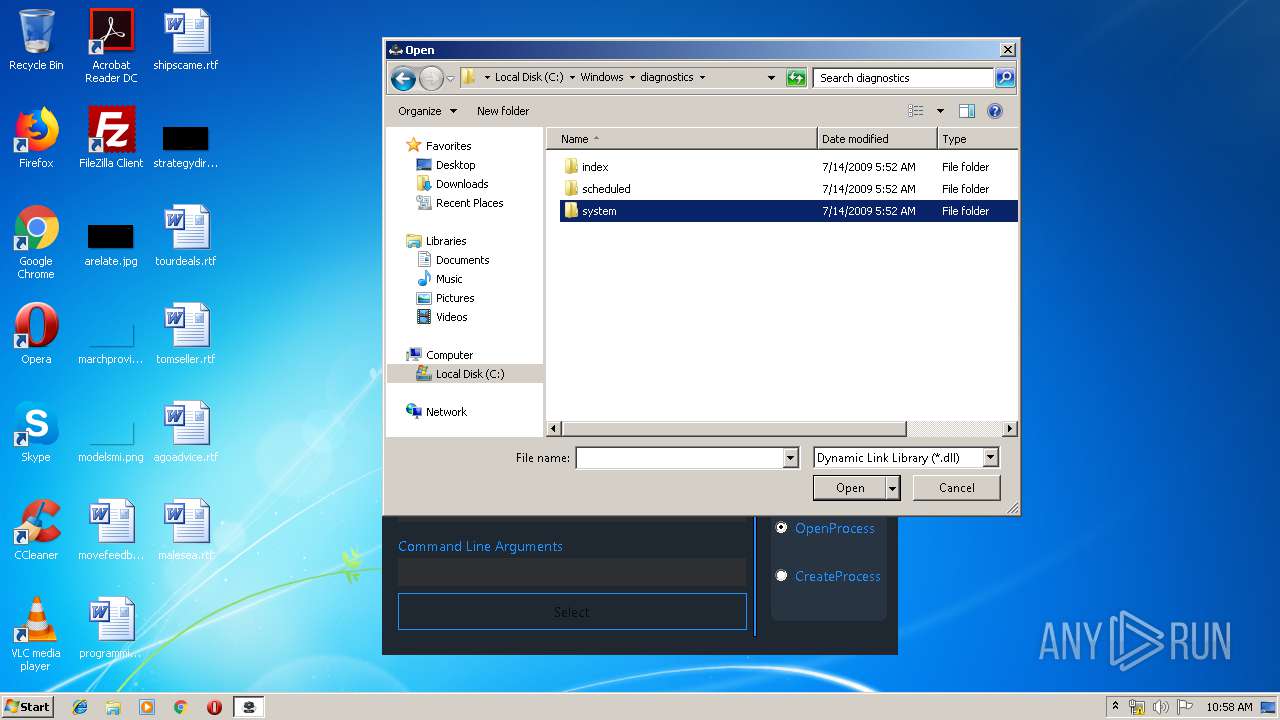
Task: Click the search magnifier icon
Action: click(1005, 78)
